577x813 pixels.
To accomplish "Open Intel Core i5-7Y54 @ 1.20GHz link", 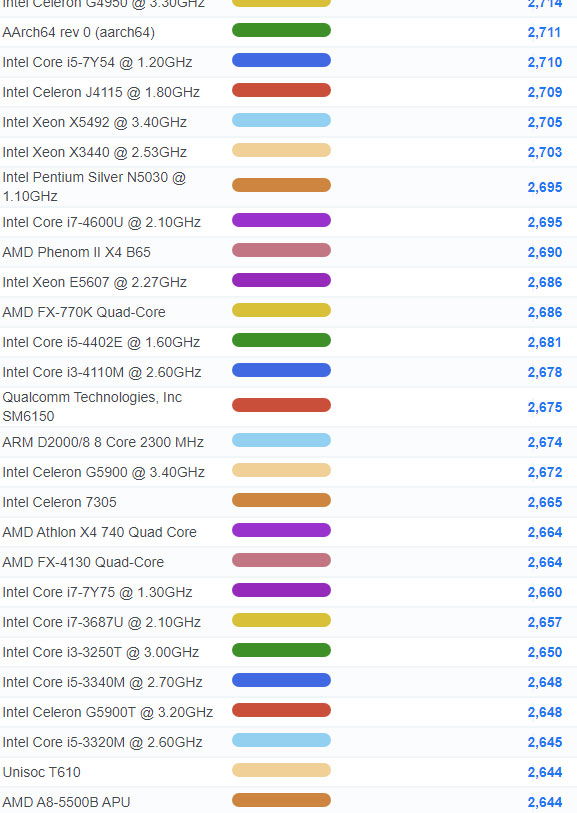I will (x=97, y=62).
